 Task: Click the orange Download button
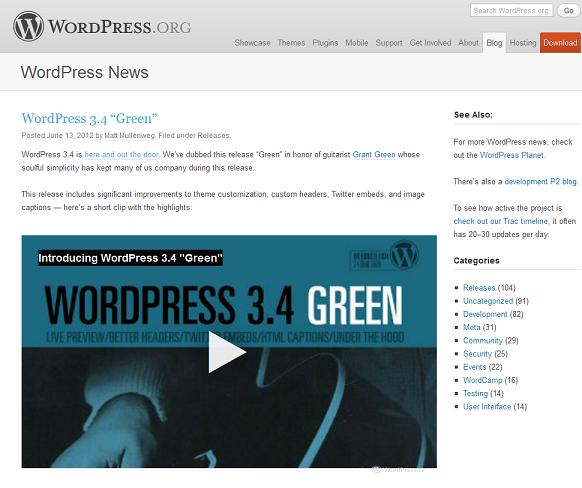[560, 43]
